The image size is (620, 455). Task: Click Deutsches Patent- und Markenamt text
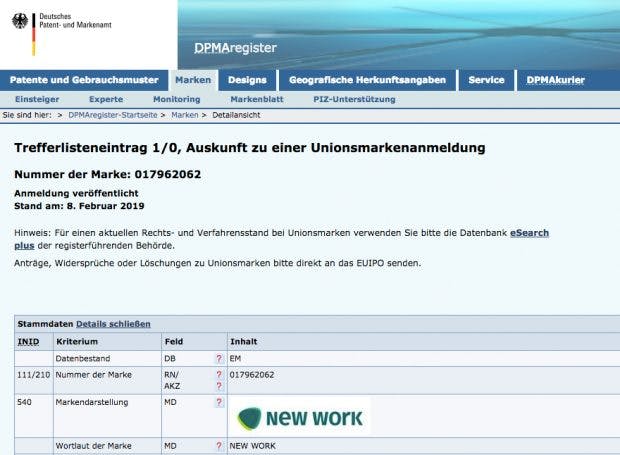(x=75, y=21)
